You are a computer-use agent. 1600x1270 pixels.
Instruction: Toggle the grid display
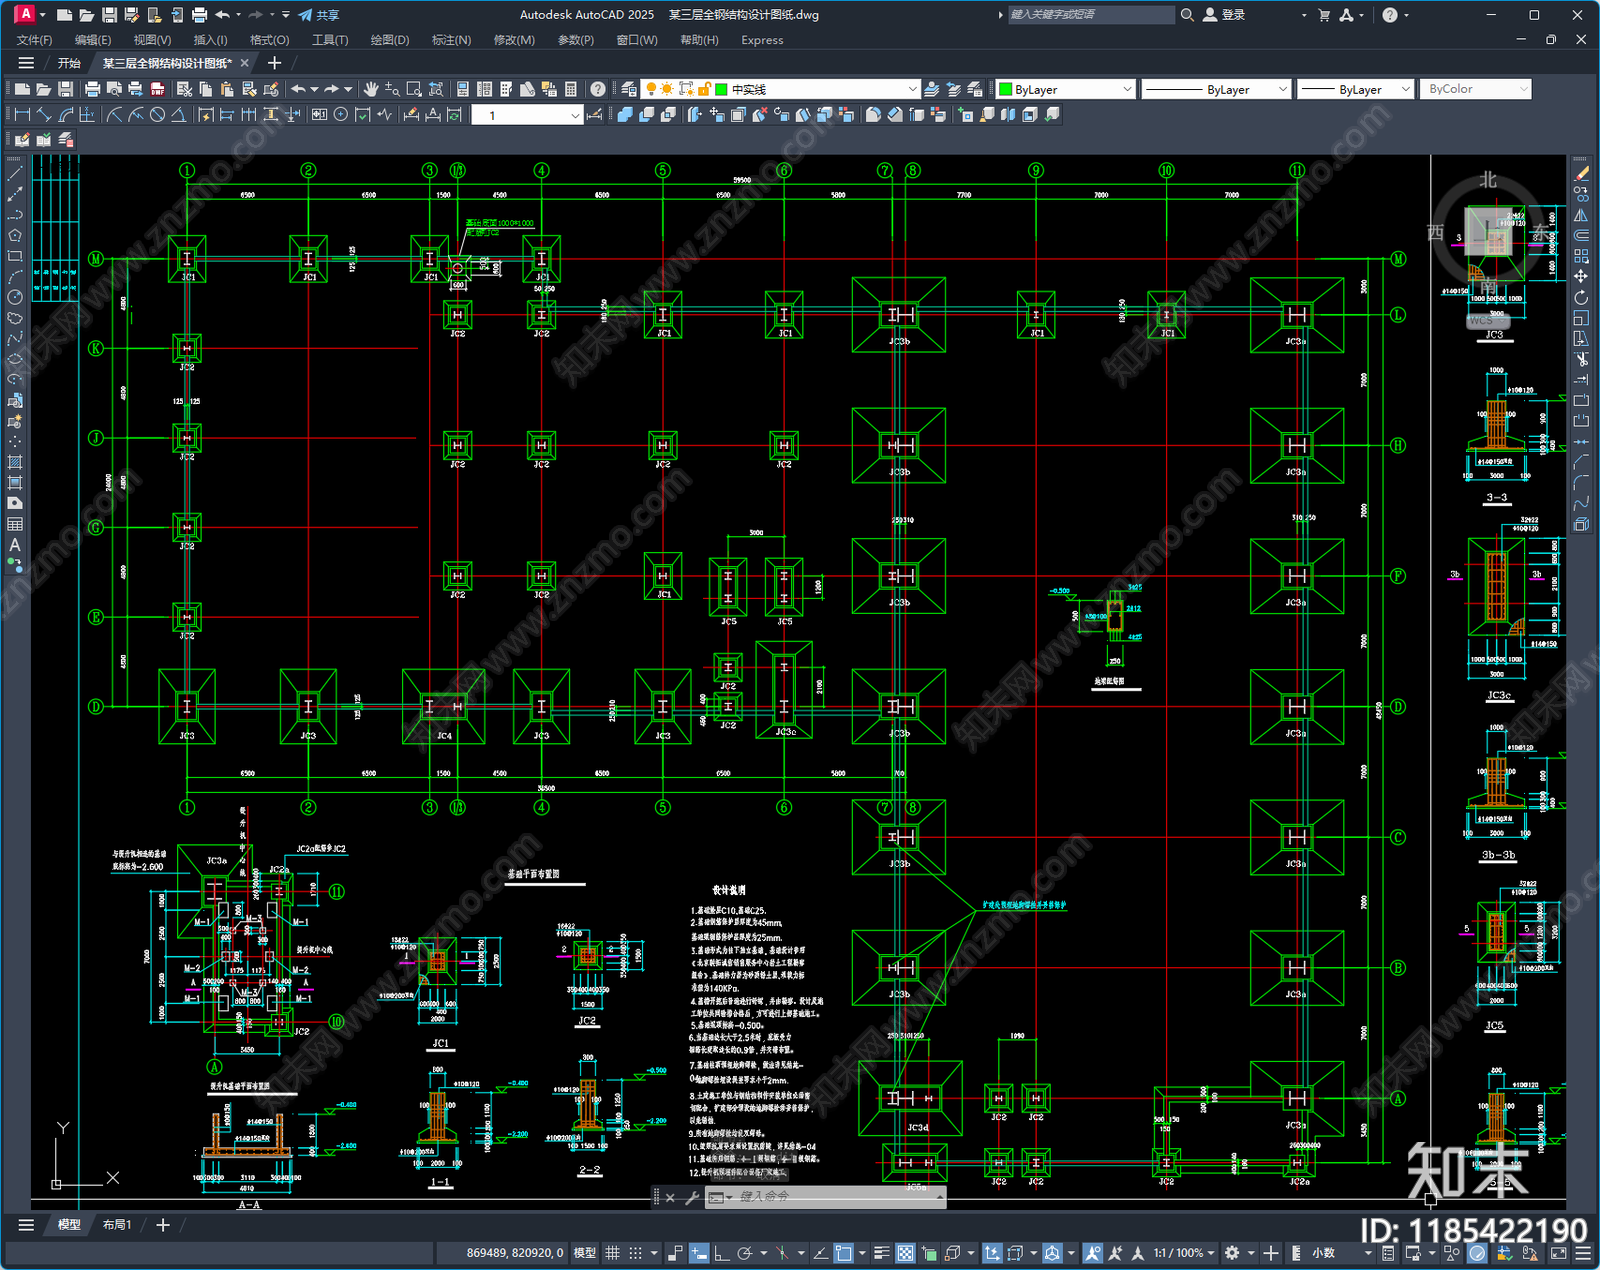tap(612, 1253)
